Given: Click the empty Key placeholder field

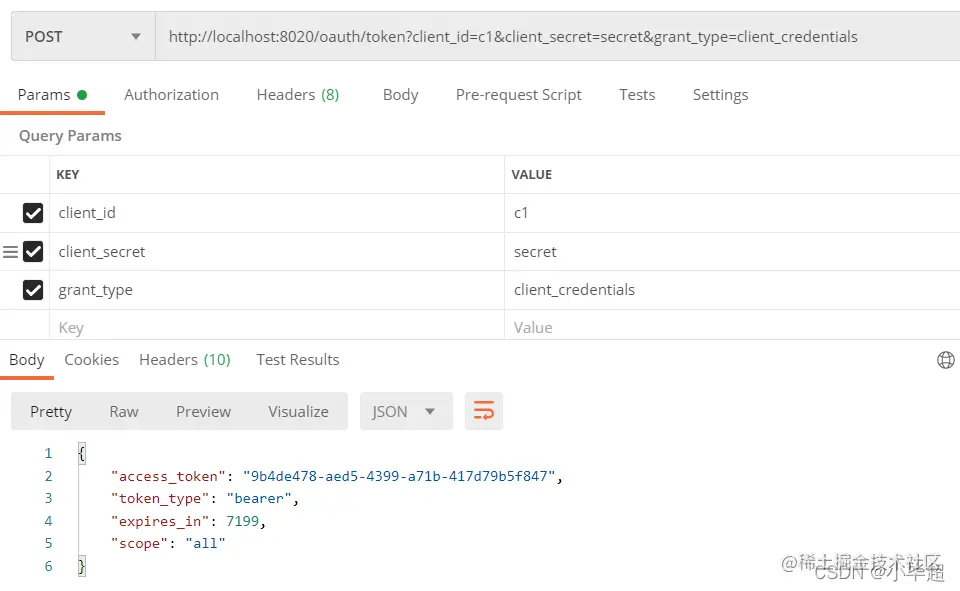Looking at the screenshot, I should click(x=277, y=328).
